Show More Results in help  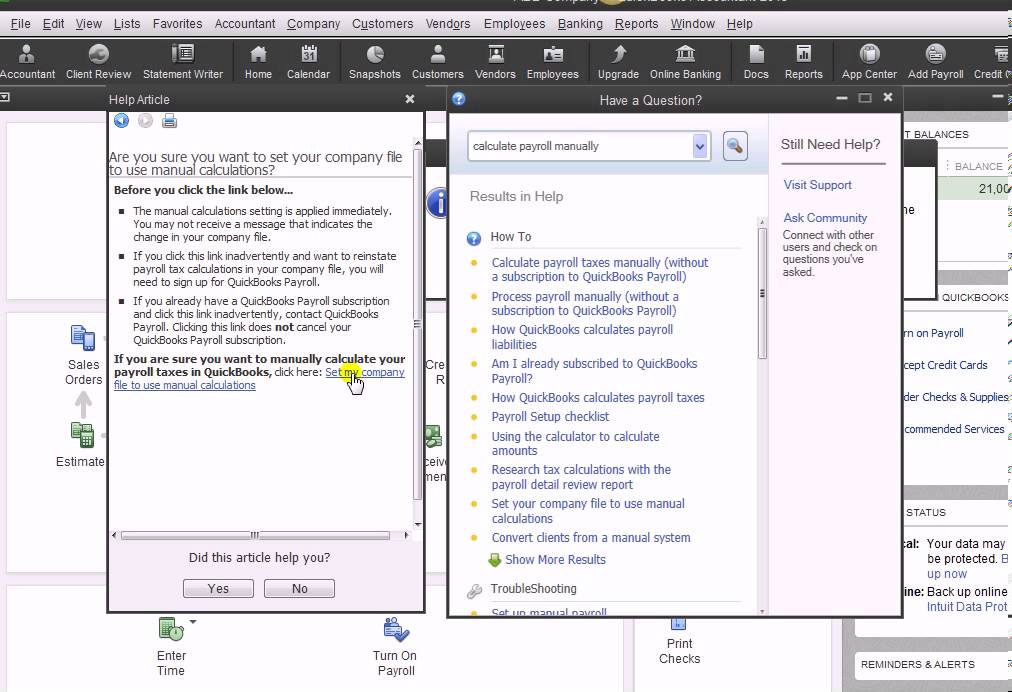(555, 560)
